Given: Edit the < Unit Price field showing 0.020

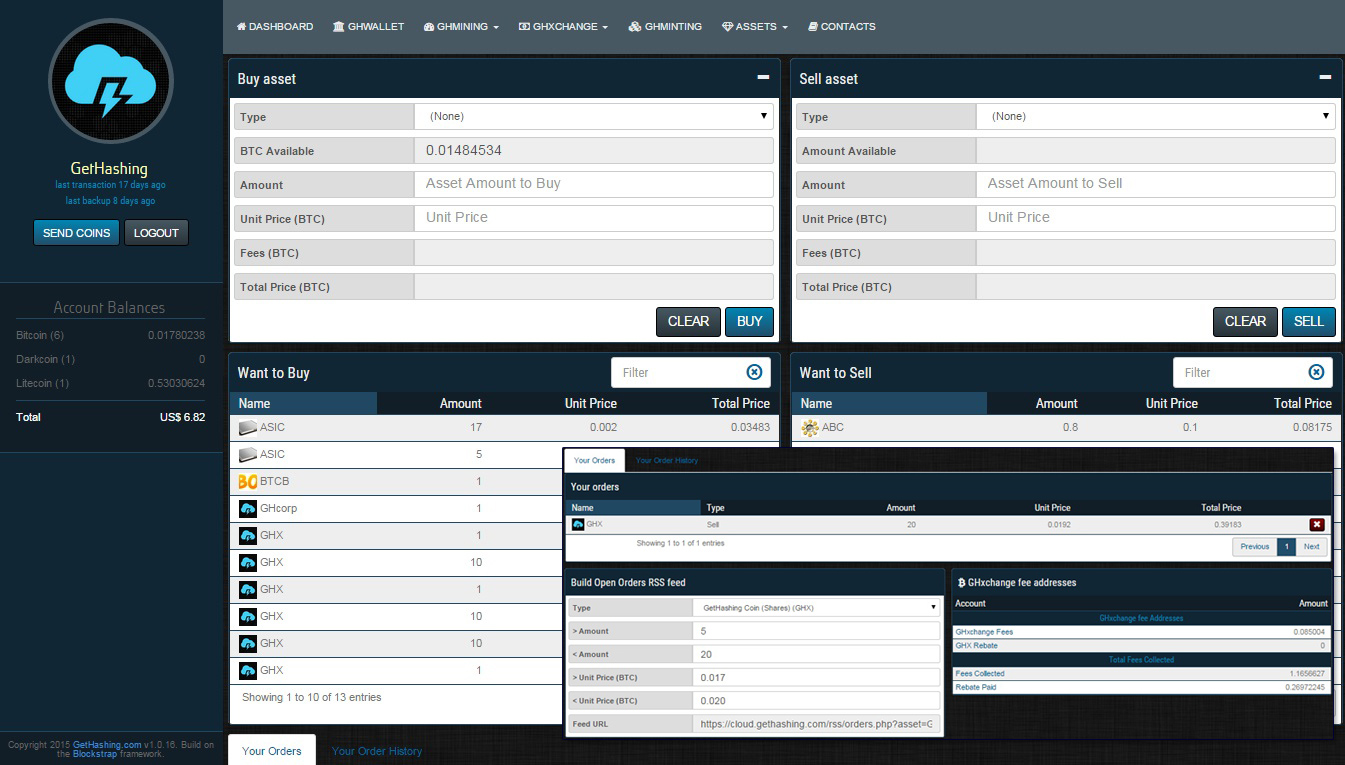Looking at the screenshot, I should 816,700.
